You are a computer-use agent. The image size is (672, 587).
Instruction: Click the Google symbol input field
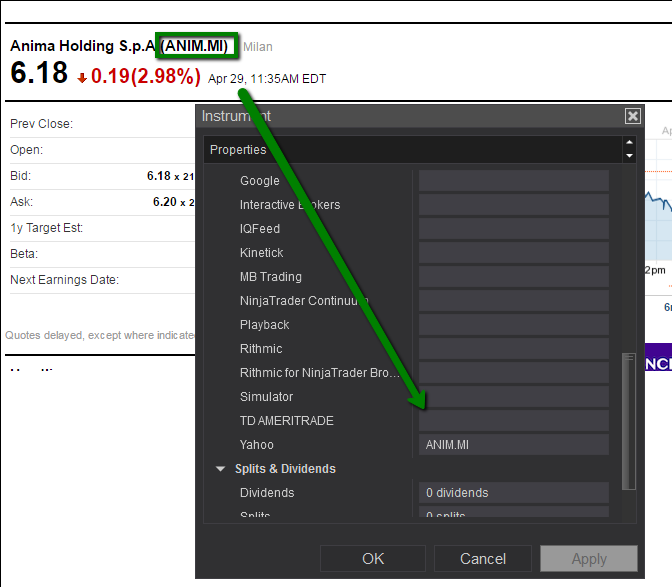(513, 181)
